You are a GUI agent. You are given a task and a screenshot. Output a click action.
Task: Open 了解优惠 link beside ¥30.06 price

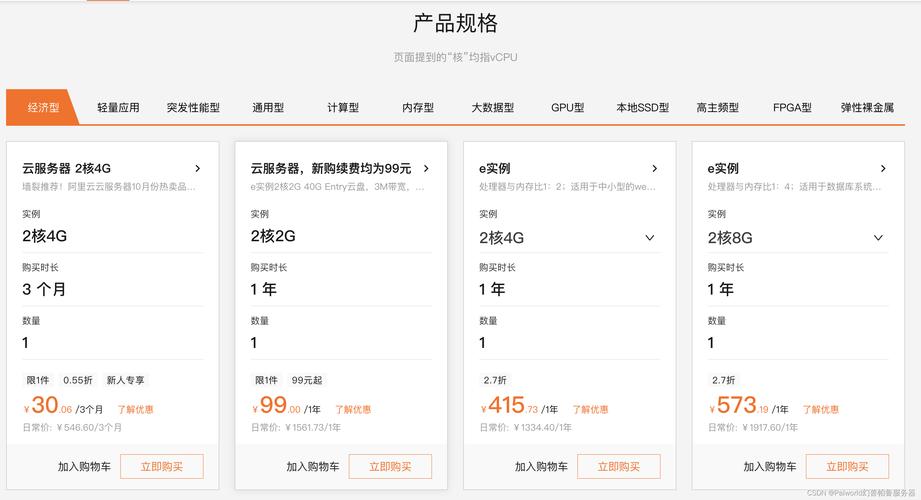pos(135,410)
